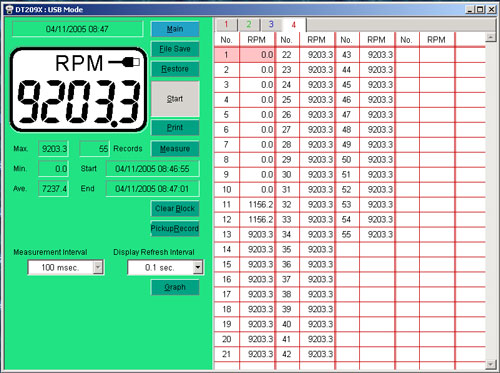Click the Start time field 08:46:55
This screenshot has width=500, height=373.
(x=153, y=169)
